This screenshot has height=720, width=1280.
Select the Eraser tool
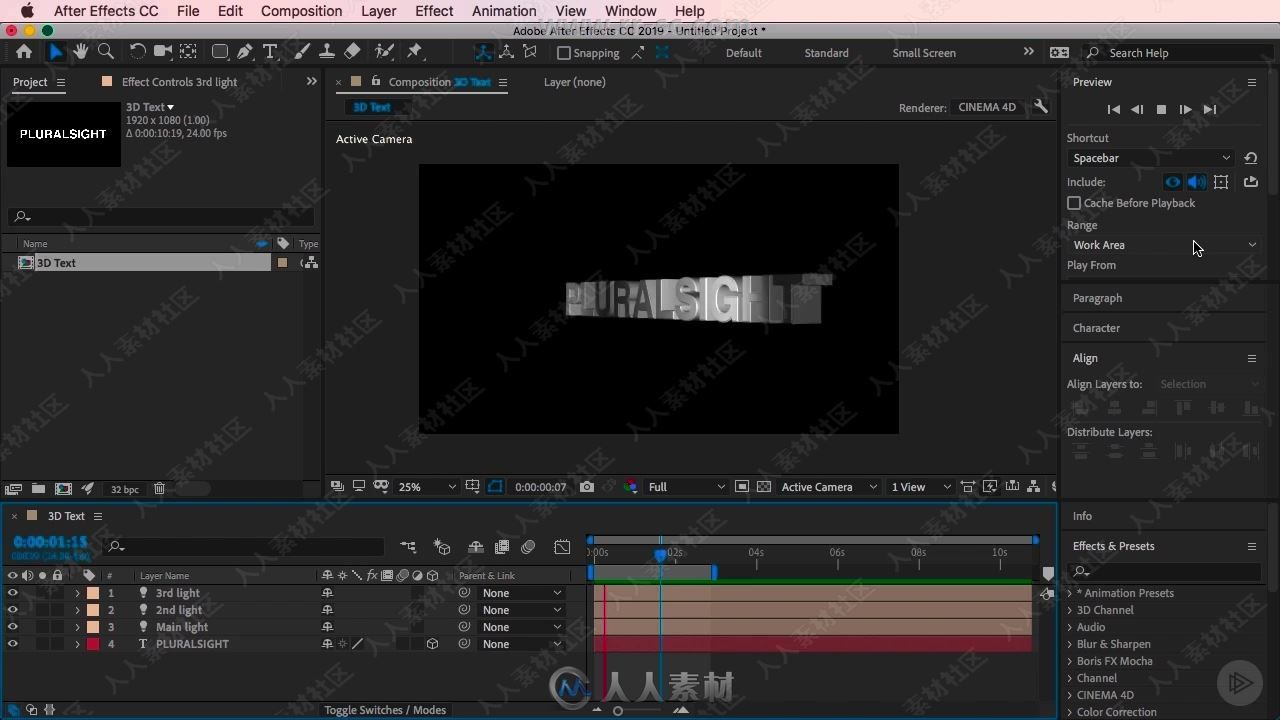pyautogui.click(x=352, y=52)
